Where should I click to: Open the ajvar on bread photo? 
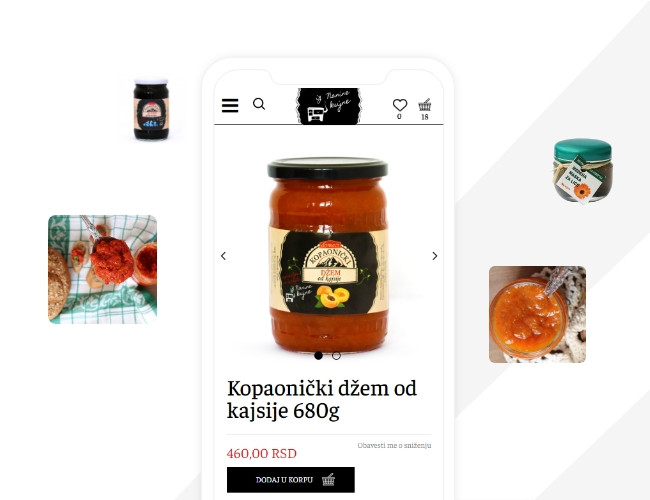tap(102, 269)
